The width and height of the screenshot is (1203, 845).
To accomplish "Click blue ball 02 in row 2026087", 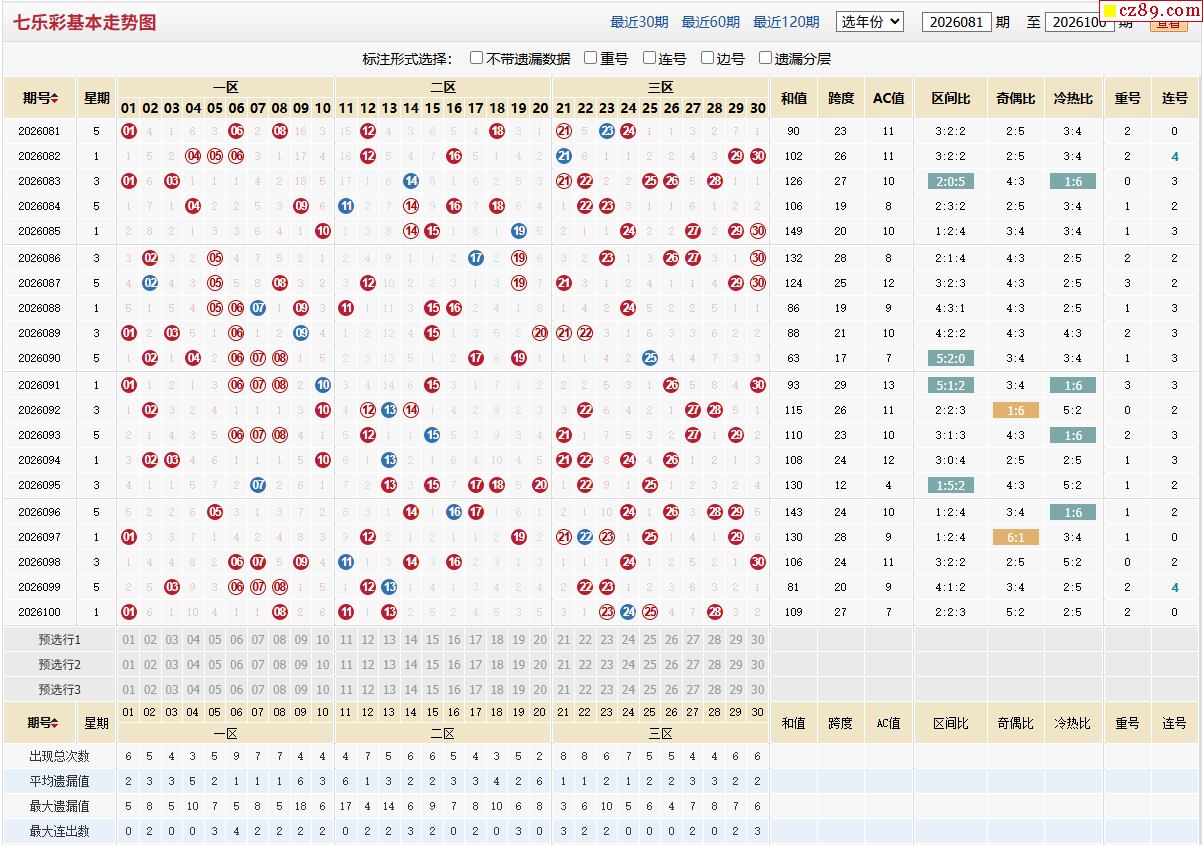I will pos(150,283).
